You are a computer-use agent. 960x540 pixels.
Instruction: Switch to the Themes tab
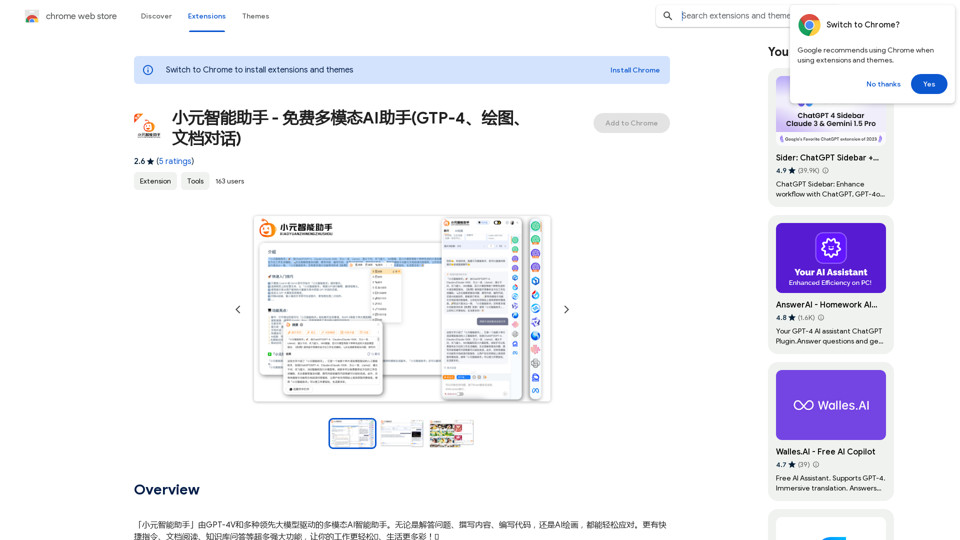(x=255, y=17)
